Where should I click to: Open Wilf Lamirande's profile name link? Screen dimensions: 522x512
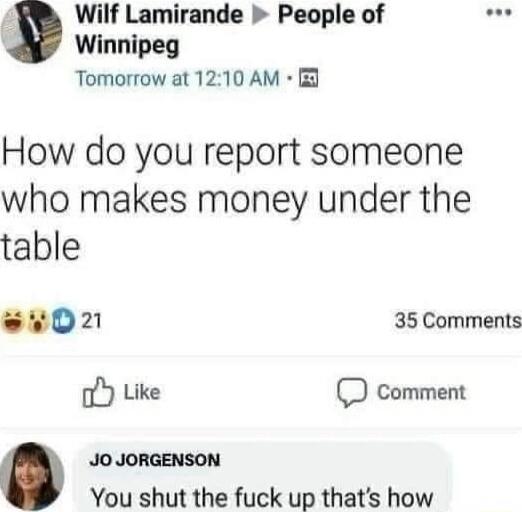pos(159,15)
